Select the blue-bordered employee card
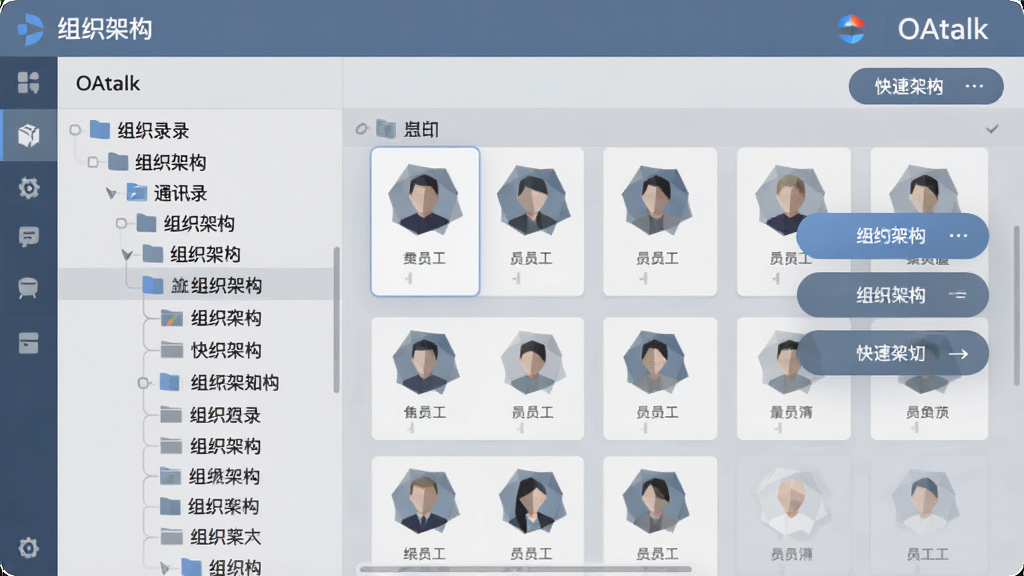 [x=425, y=222]
